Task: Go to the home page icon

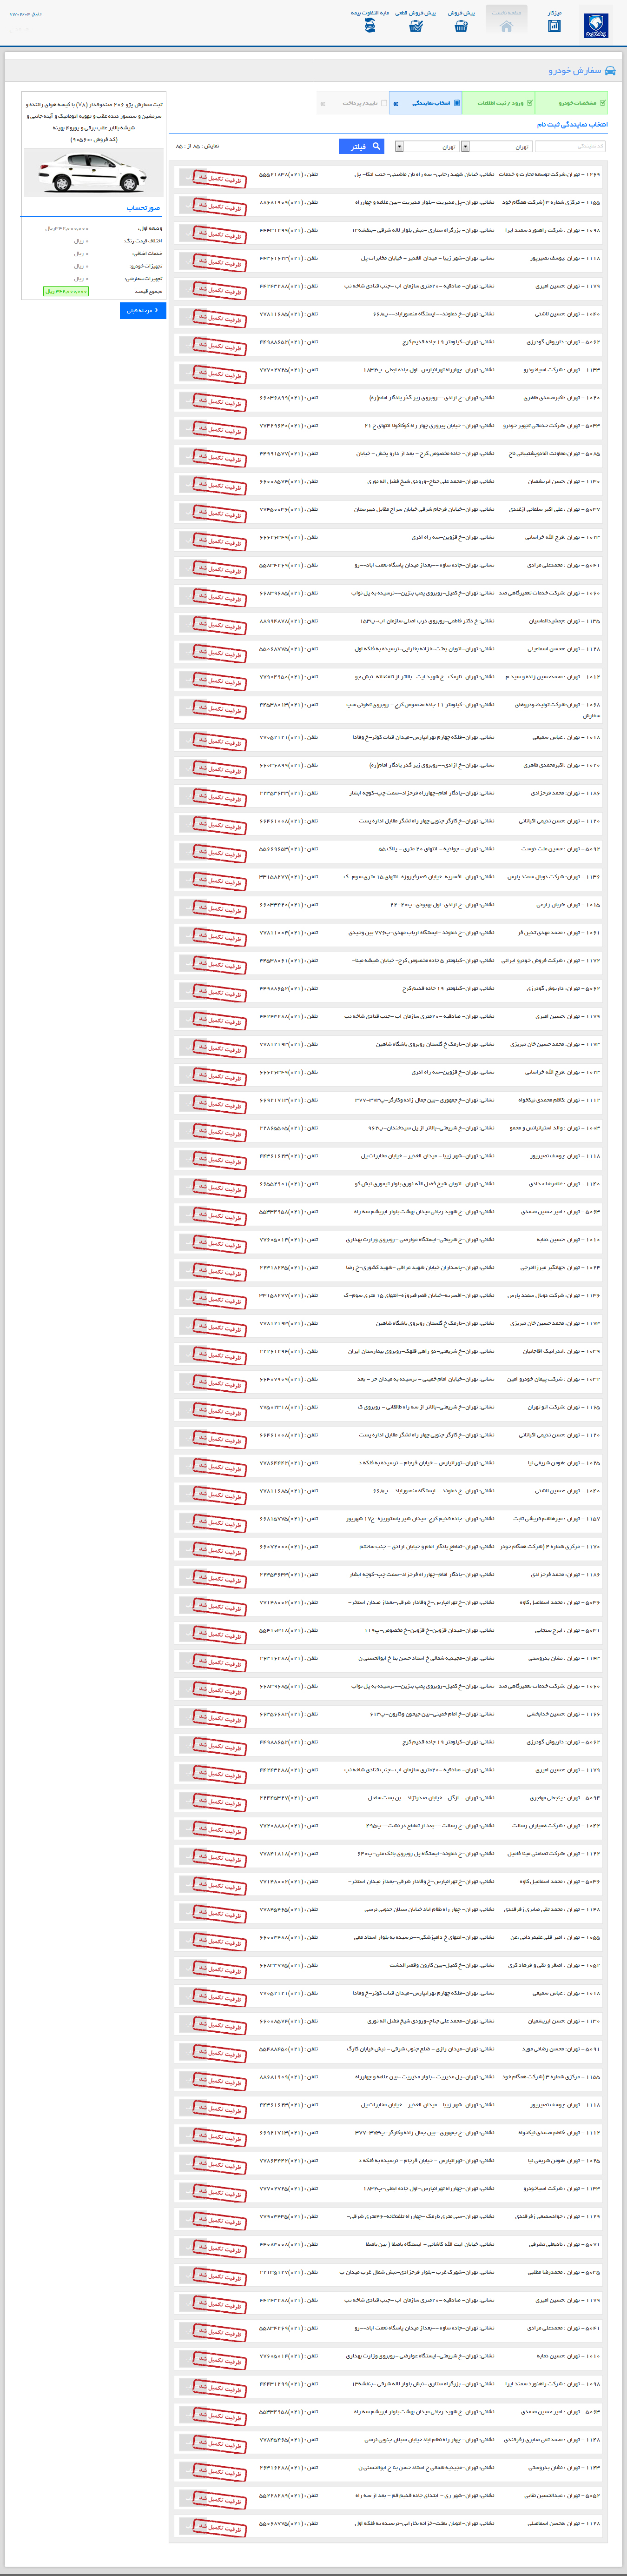Action: [506, 26]
